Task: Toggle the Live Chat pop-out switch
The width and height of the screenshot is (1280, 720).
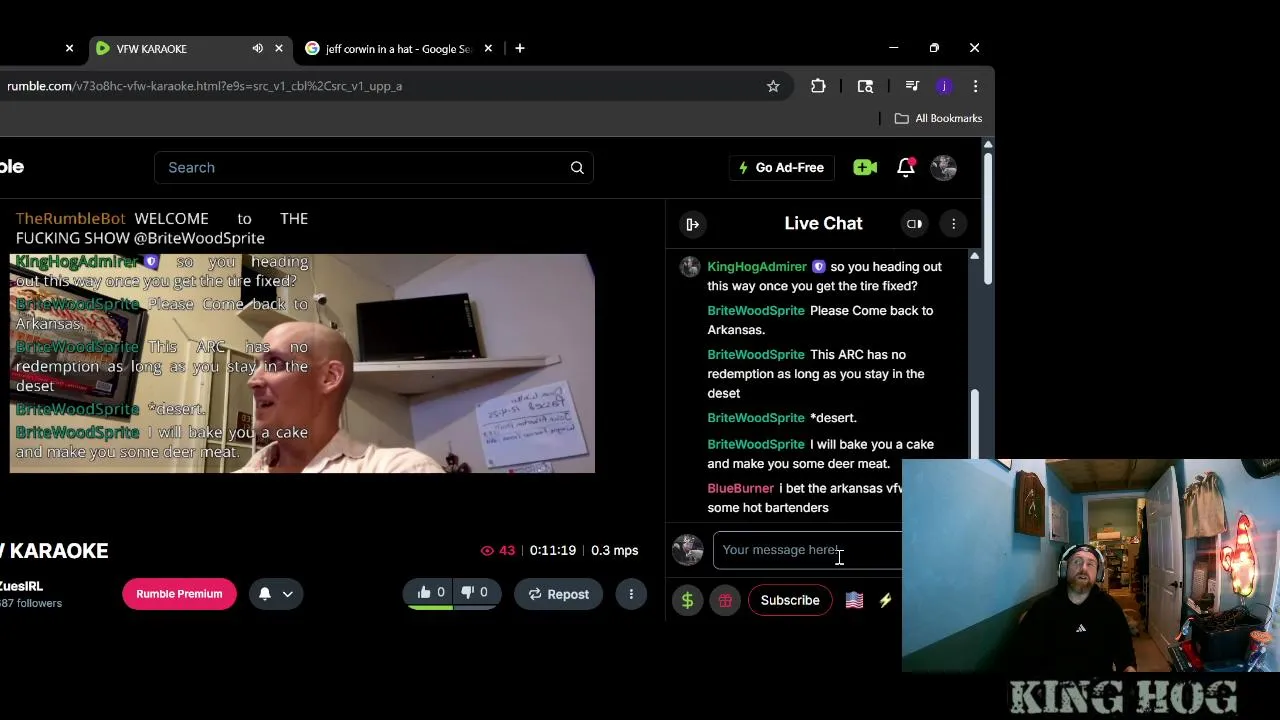Action: pos(914,224)
